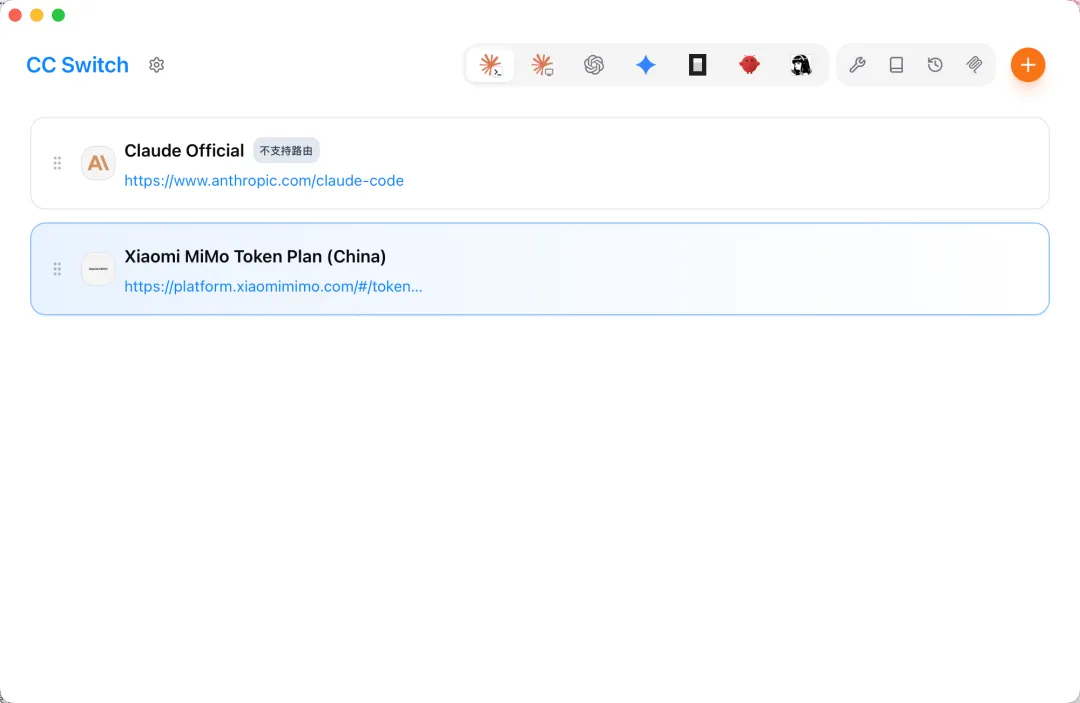Switch to Claude Desktop app icon
Screen dimensions: 1080x703
pyautogui.click(x=542, y=65)
